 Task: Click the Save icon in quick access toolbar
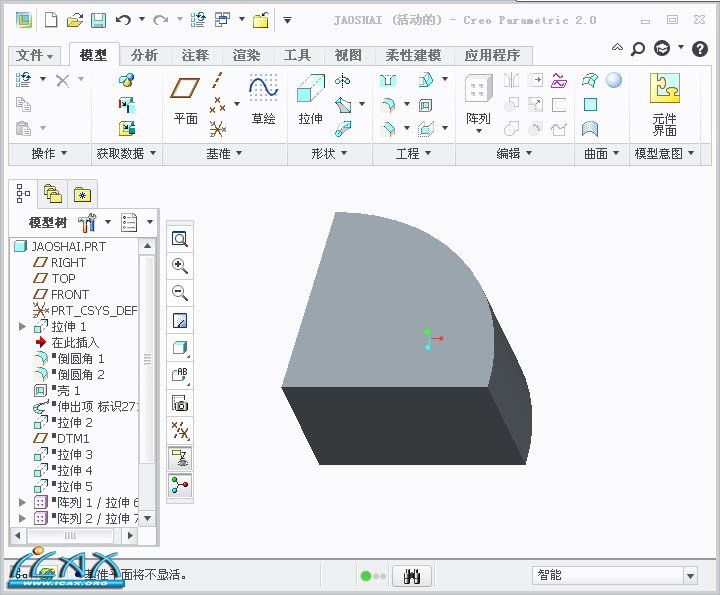[98, 20]
